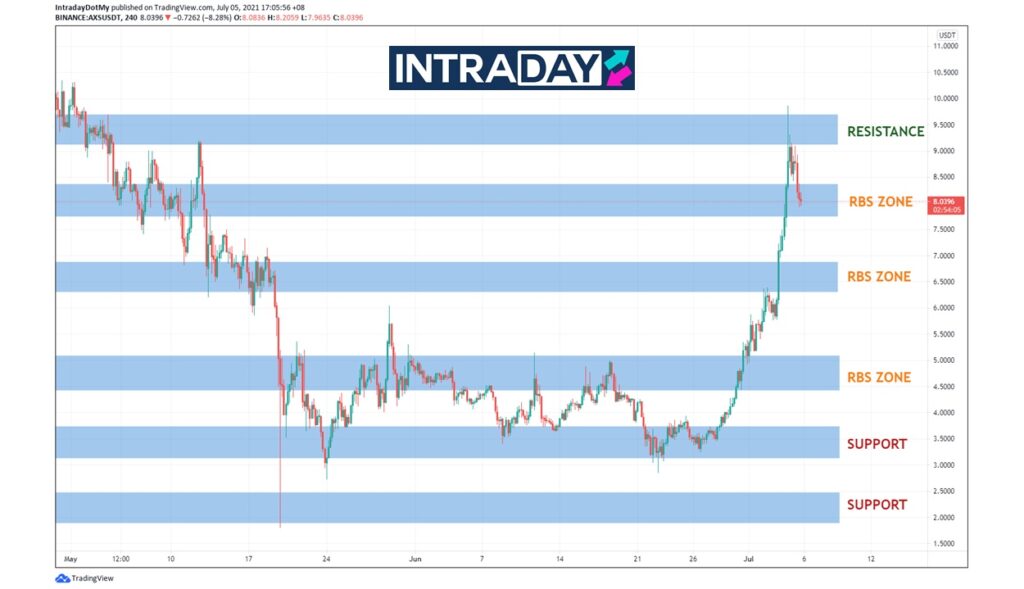The height and width of the screenshot is (589, 1024).
Task: Click the 1.5000 price axis label
Action: (x=945, y=543)
